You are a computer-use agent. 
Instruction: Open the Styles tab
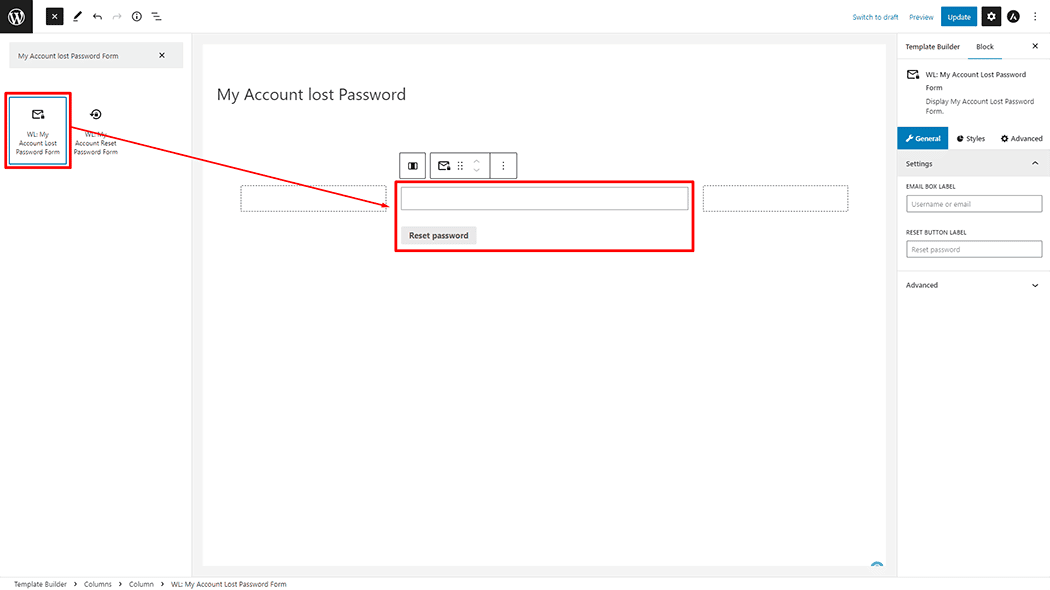(x=970, y=139)
